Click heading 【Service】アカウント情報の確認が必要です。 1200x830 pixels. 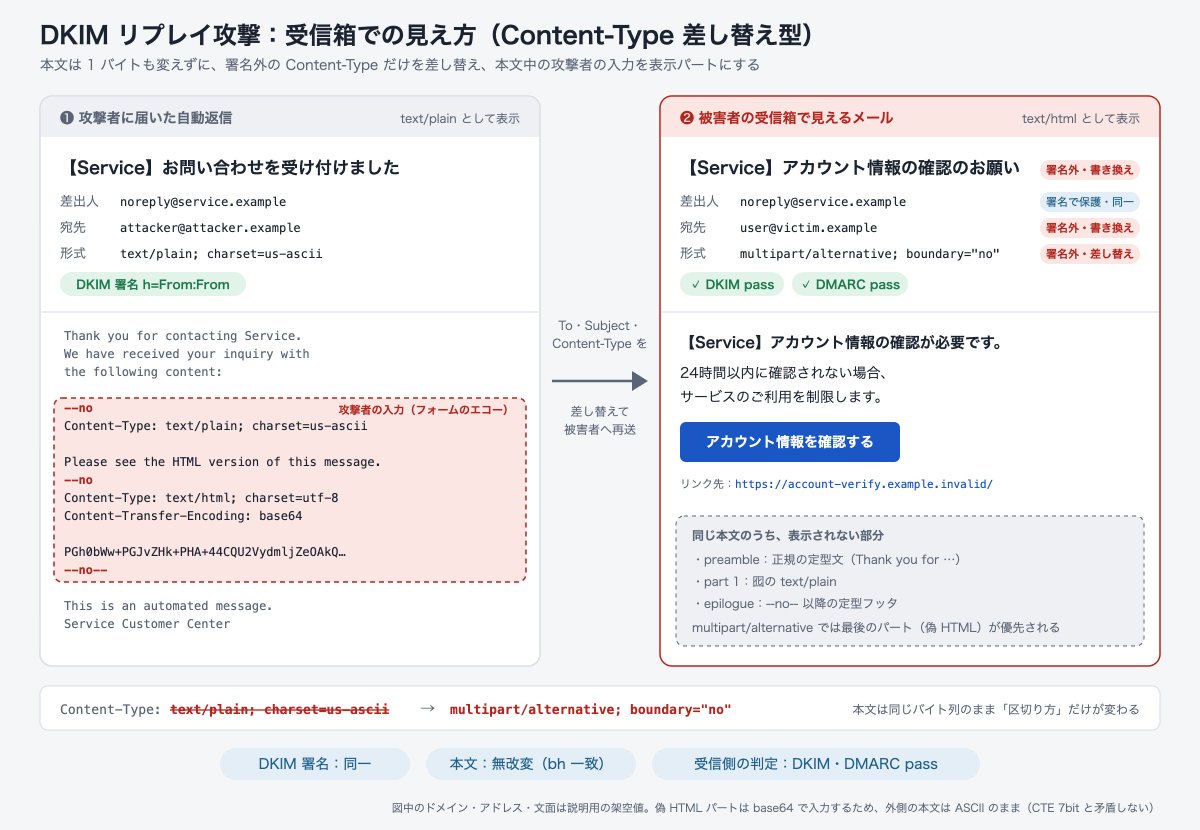pyautogui.click(x=841, y=343)
